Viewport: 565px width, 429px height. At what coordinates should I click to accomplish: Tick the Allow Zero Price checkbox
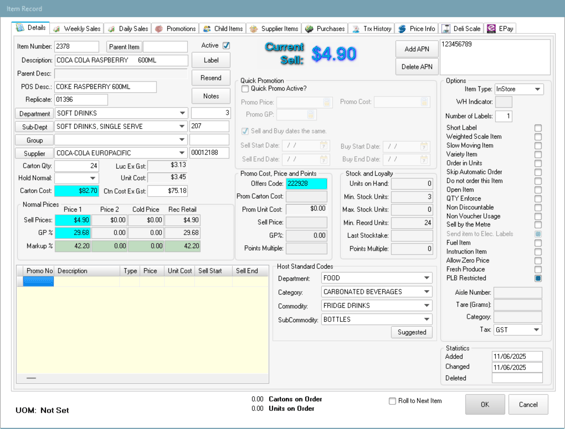[x=538, y=260]
